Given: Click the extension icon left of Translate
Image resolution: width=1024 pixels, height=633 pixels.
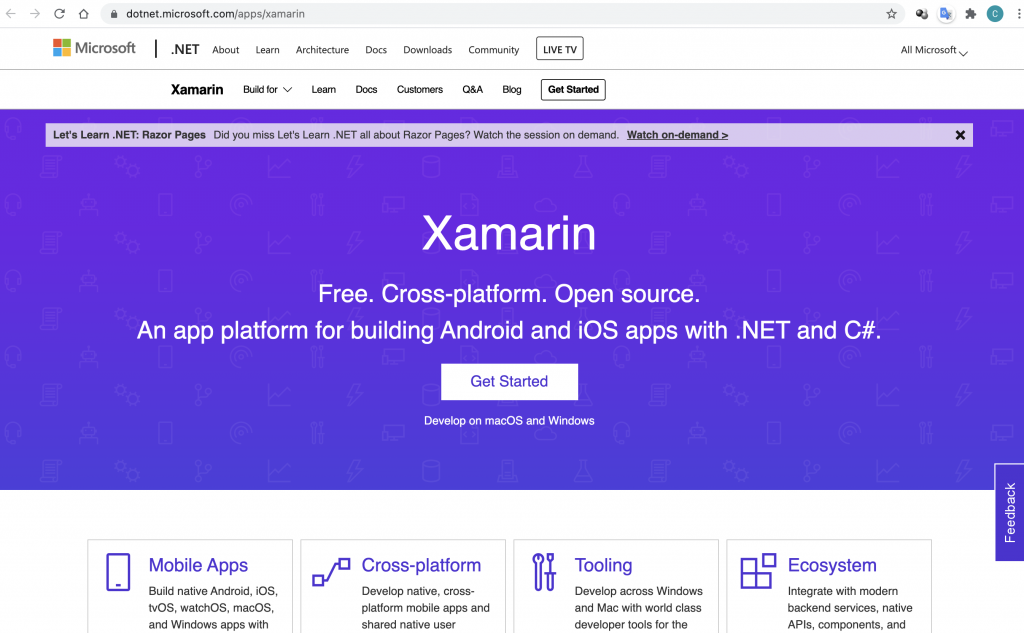Looking at the screenshot, I should [921, 14].
